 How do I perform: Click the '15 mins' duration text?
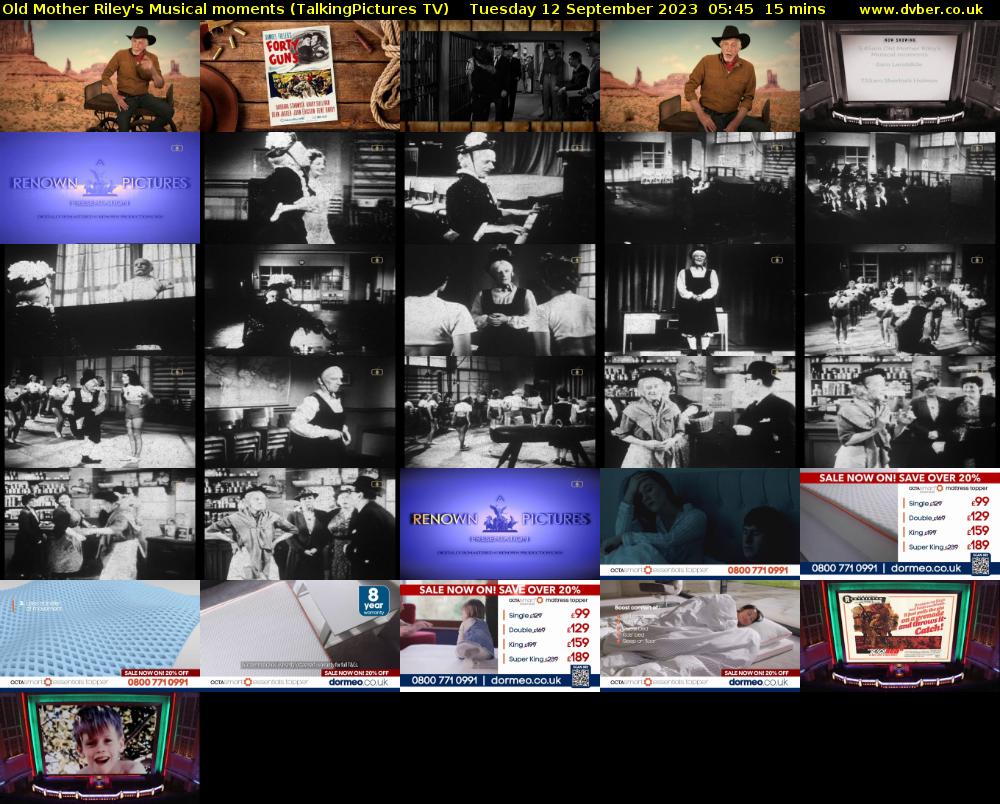coord(795,10)
